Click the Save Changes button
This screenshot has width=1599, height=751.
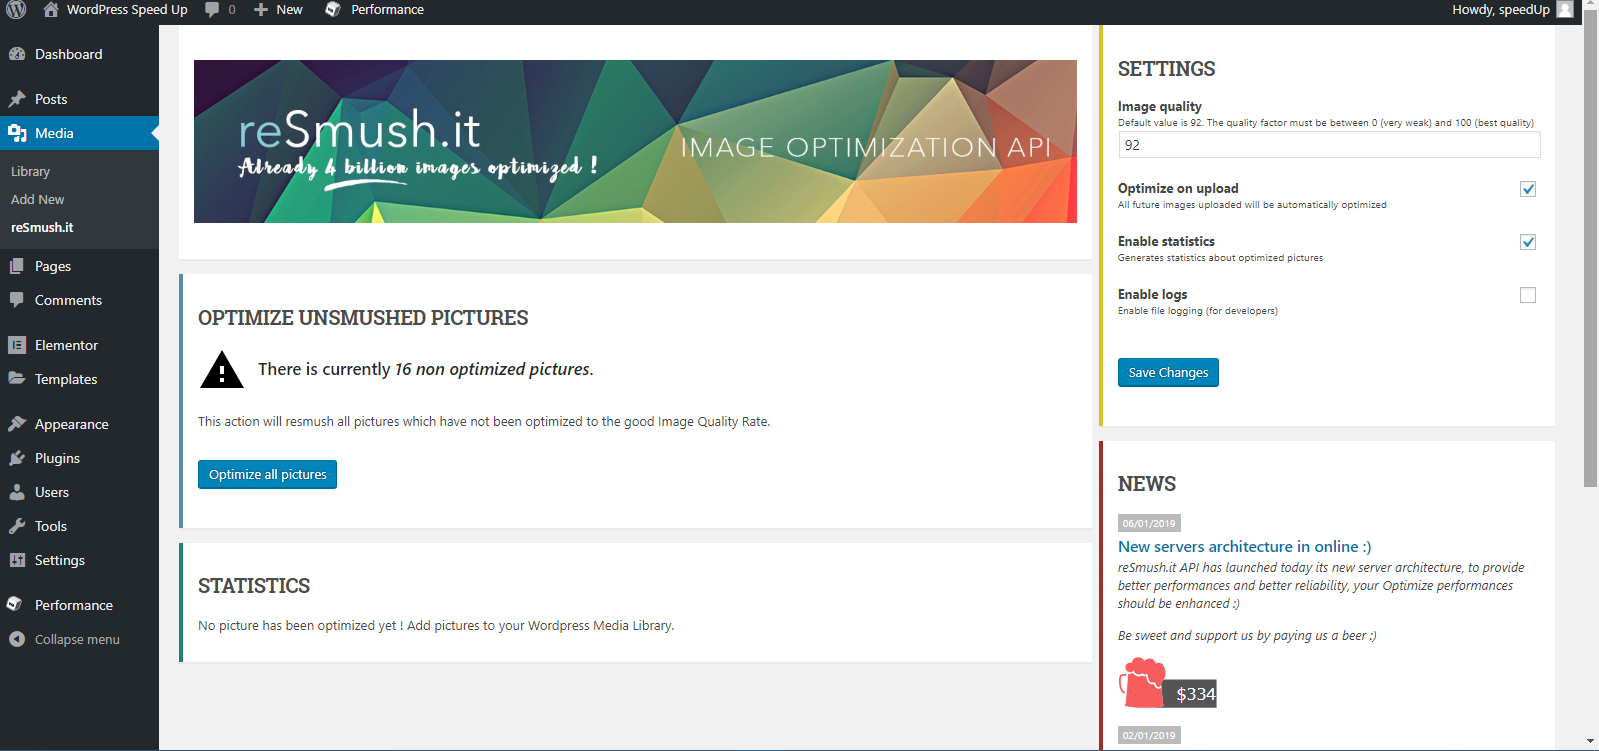click(1168, 372)
